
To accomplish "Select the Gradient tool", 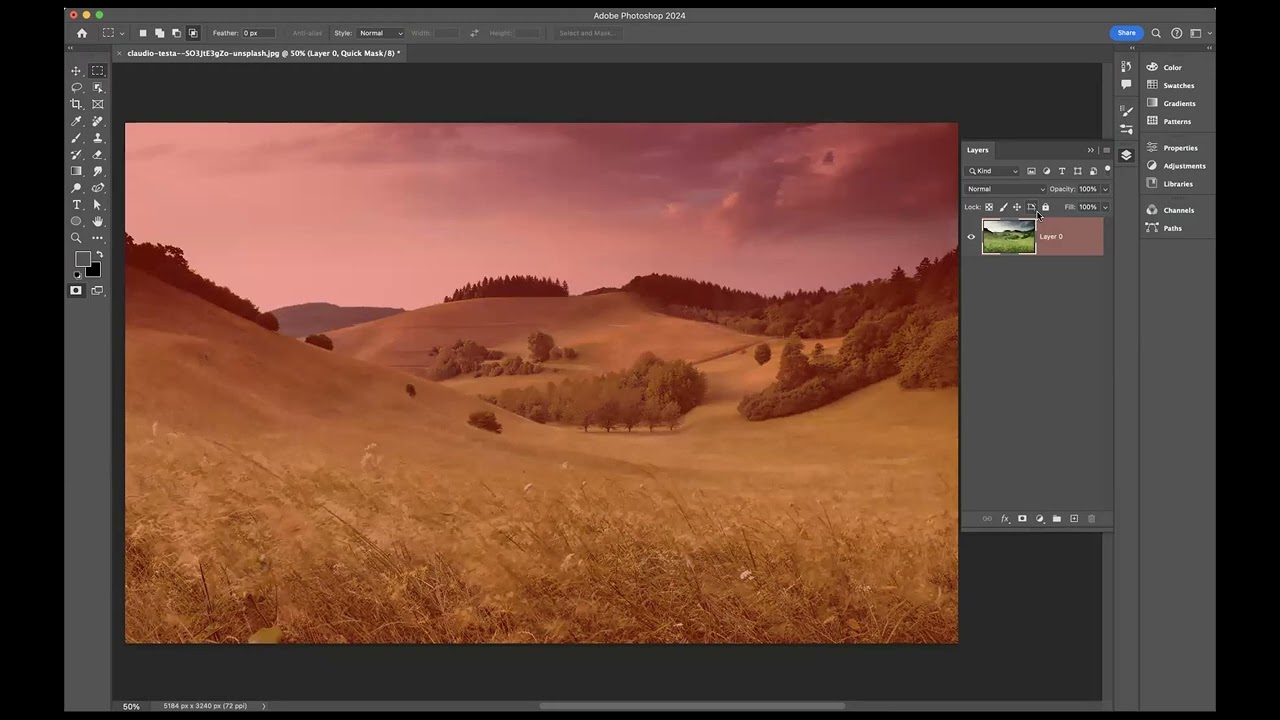I will click(x=76, y=171).
